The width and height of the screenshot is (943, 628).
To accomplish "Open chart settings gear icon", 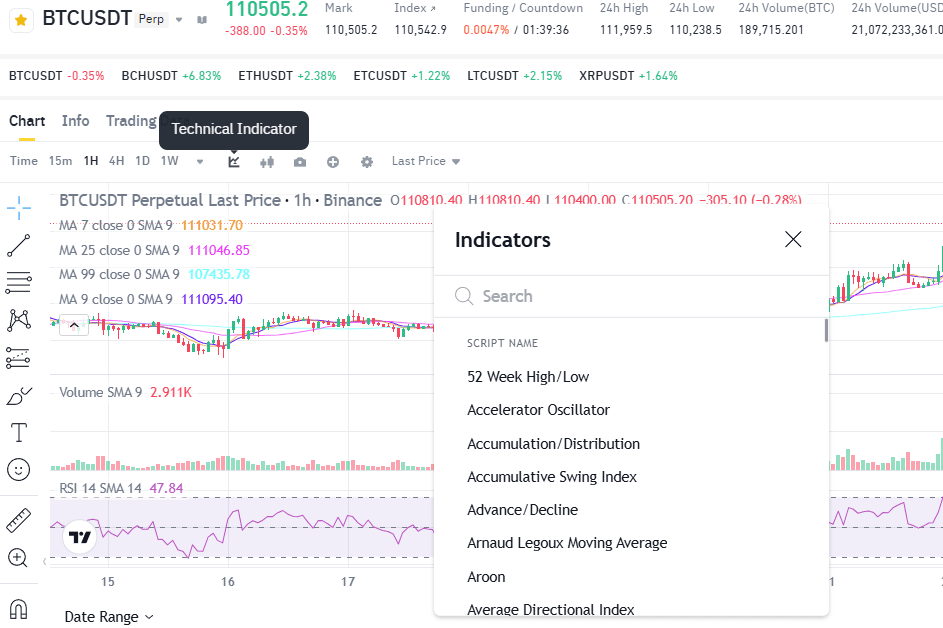I will click(367, 162).
